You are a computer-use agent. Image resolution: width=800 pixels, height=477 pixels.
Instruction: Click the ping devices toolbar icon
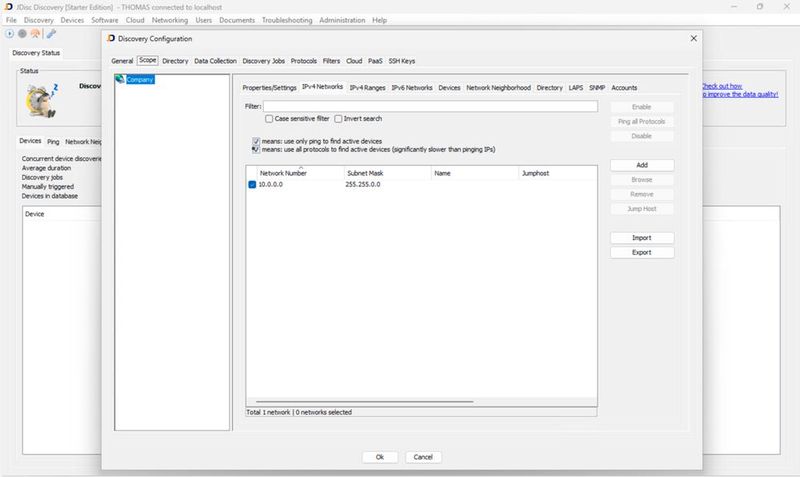click(x=35, y=34)
